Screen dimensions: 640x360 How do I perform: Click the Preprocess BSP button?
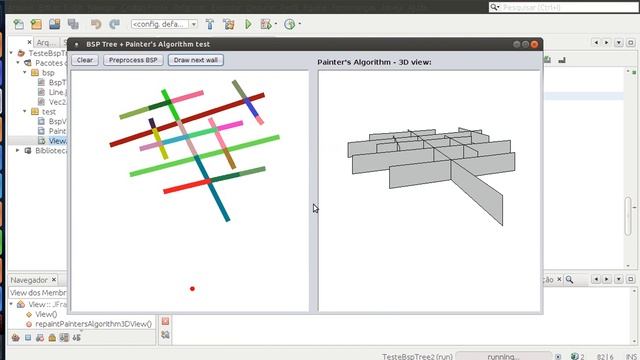click(133, 60)
